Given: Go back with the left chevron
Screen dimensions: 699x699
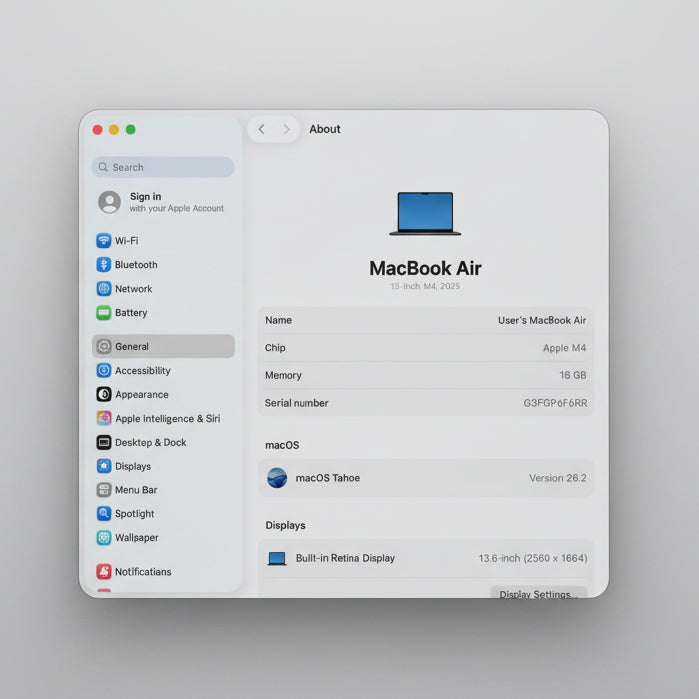Looking at the screenshot, I should click(262, 129).
